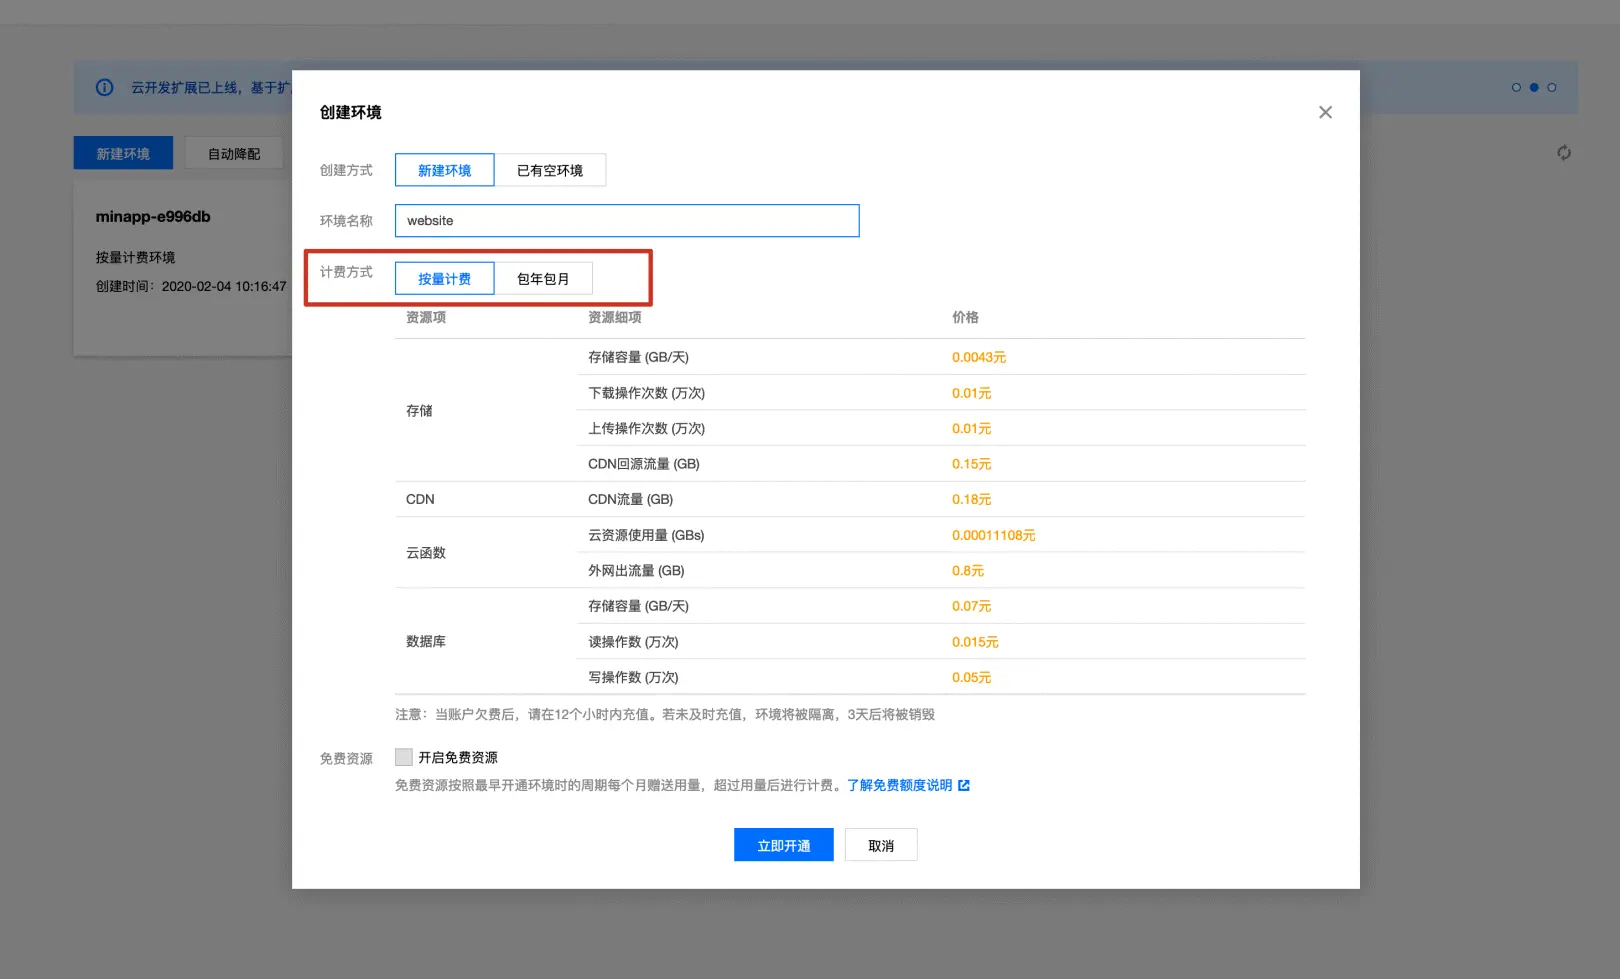Click the 数据库 resource item label
Viewport: 1620px width, 979px height.
pos(426,642)
